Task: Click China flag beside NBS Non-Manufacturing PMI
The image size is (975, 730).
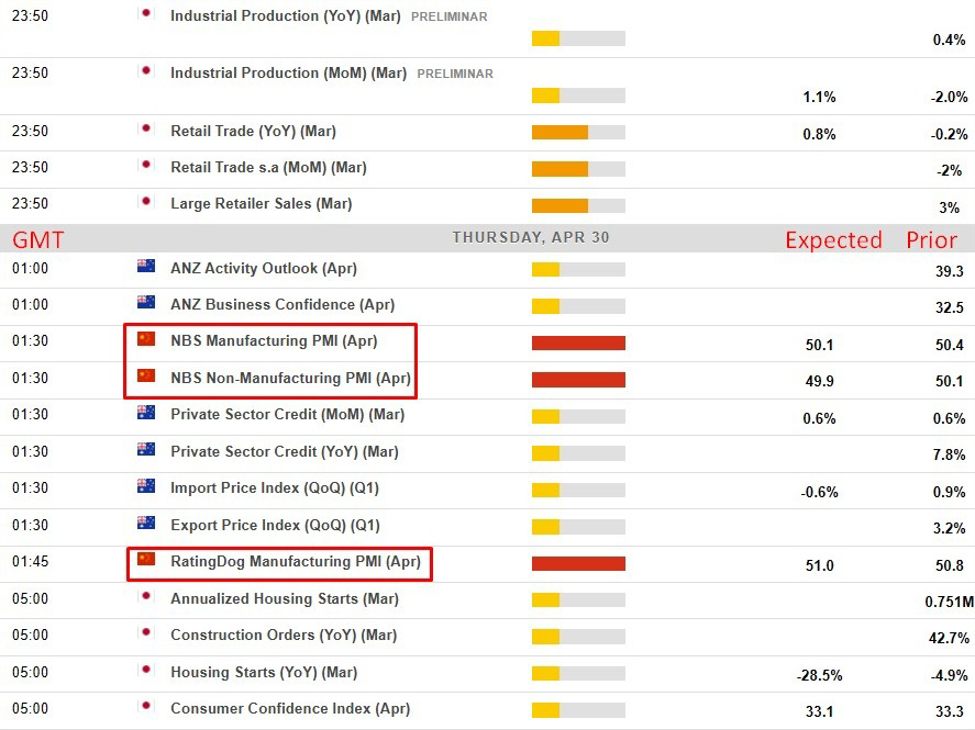Action: (x=146, y=377)
